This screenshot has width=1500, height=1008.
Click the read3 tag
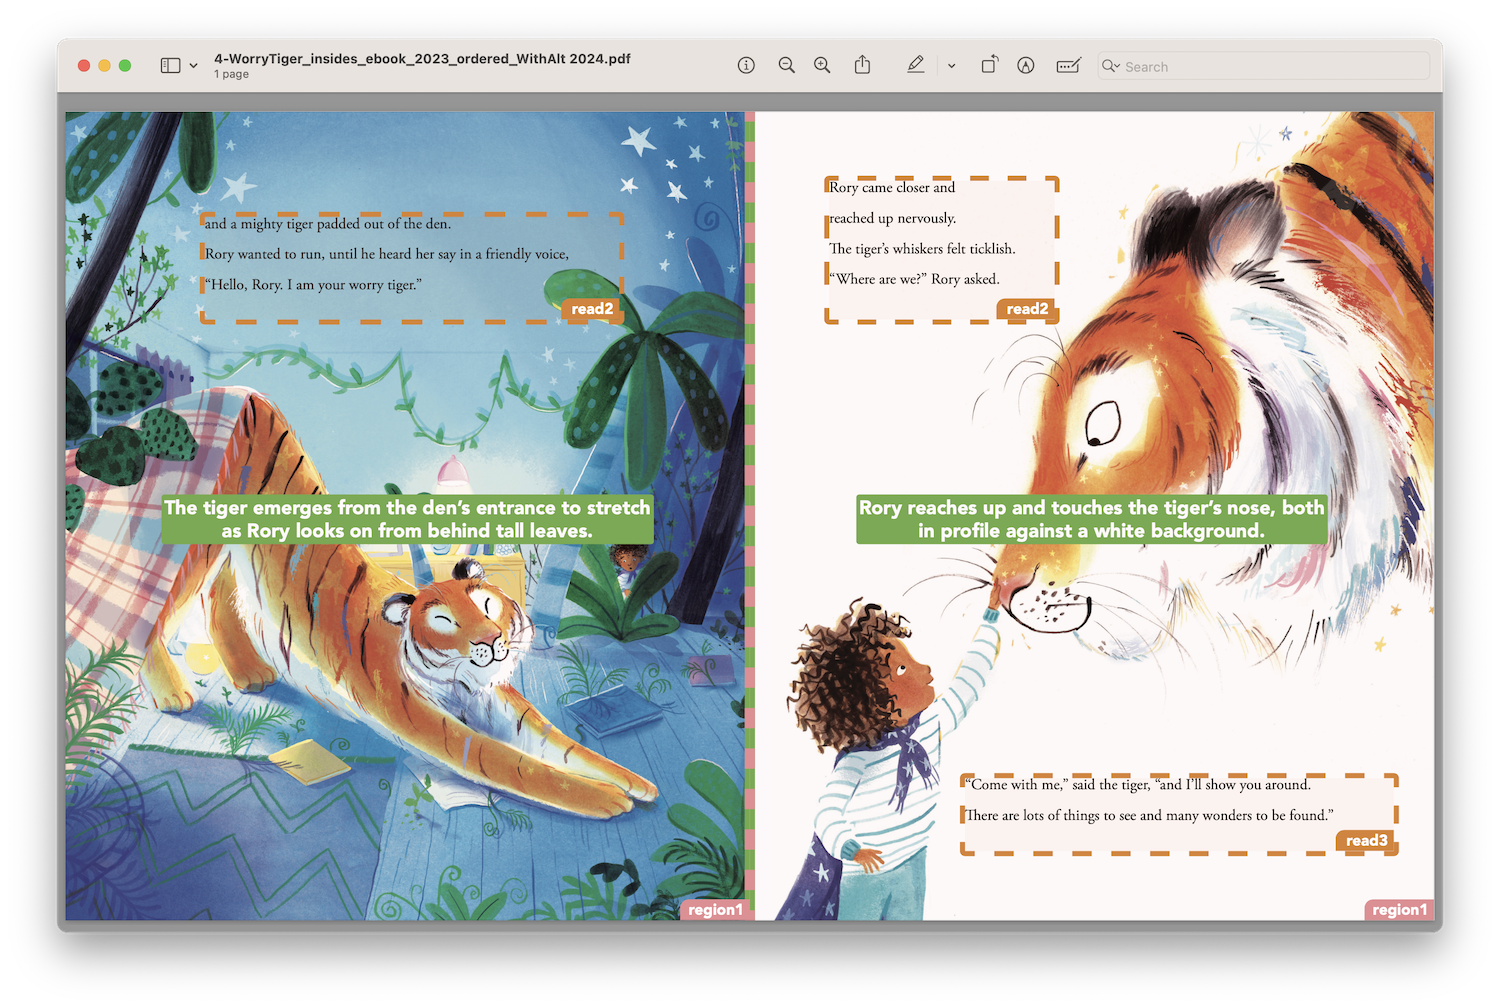click(1366, 841)
